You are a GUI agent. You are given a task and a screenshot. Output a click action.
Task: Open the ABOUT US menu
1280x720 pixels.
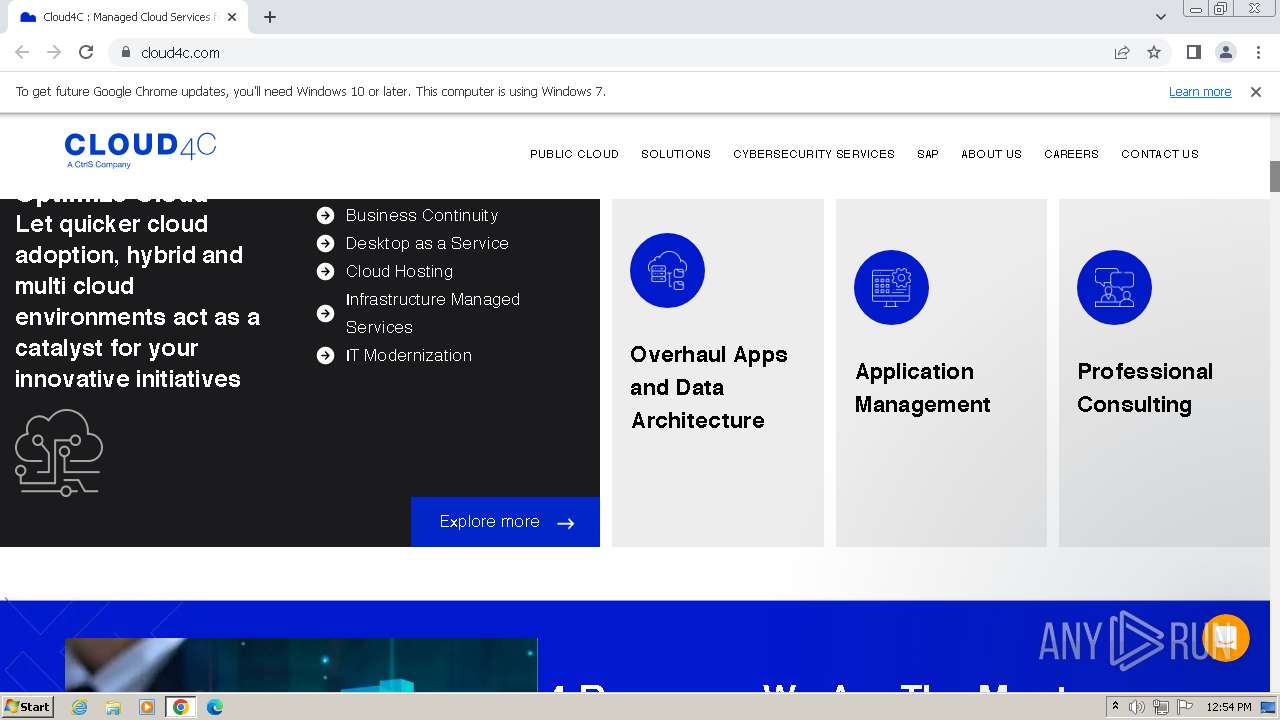click(991, 154)
